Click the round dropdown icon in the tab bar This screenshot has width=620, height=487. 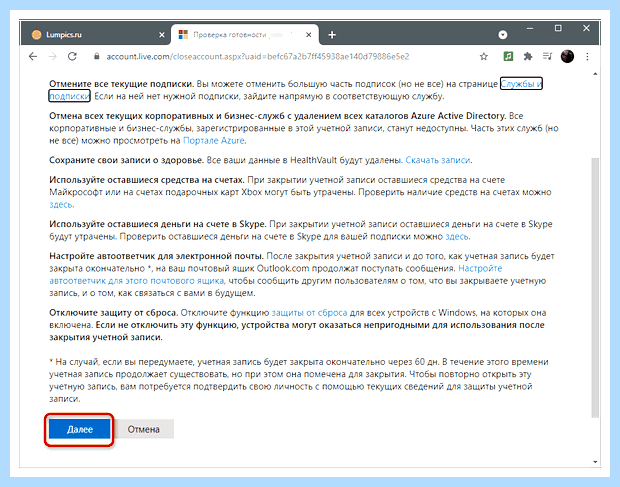[x=503, y=35]
